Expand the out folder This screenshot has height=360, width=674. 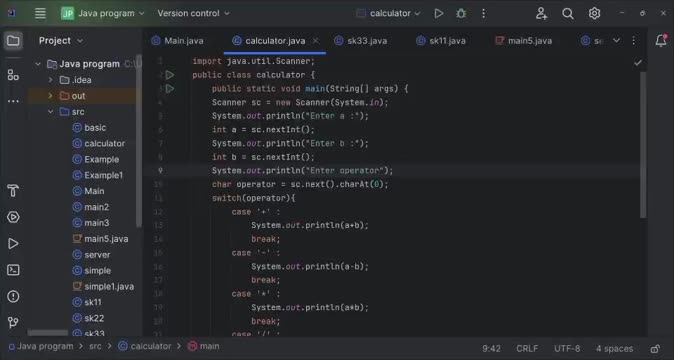click(x=50, y=96)
